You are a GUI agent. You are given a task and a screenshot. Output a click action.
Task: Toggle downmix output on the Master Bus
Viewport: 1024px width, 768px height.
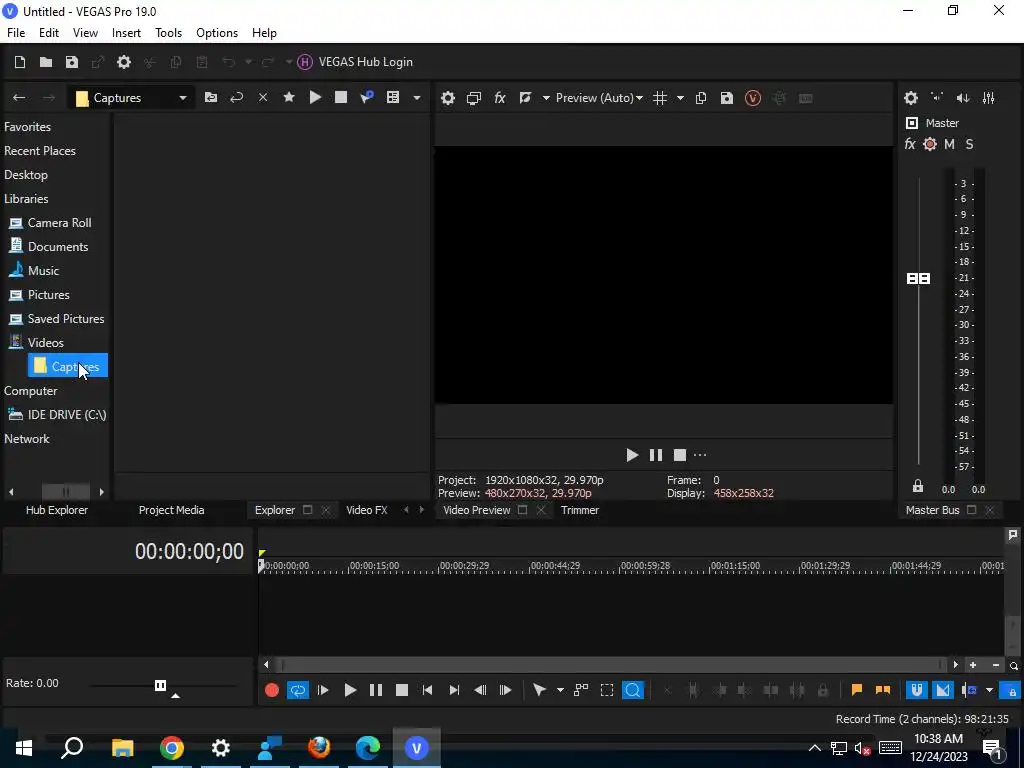point(937,98)
